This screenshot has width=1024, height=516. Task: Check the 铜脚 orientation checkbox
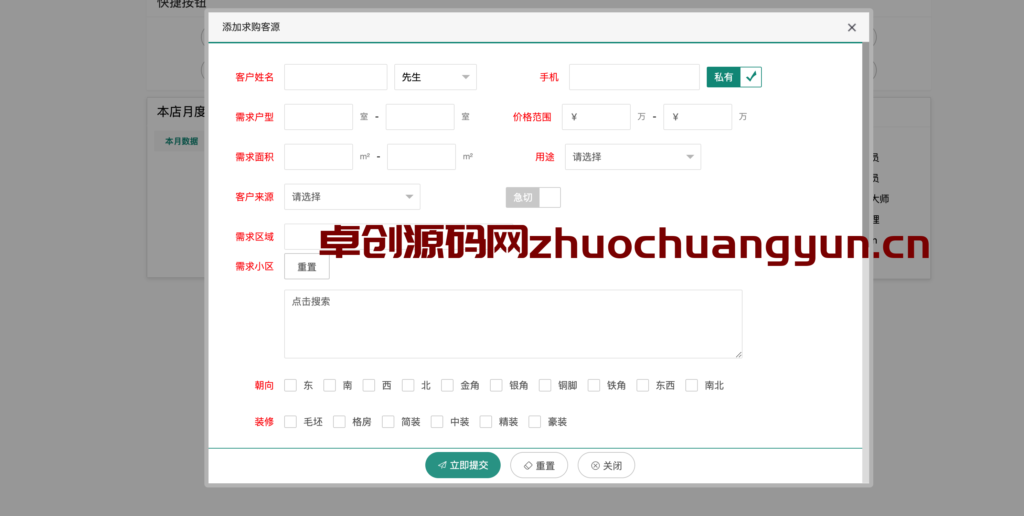coord(545,385)
